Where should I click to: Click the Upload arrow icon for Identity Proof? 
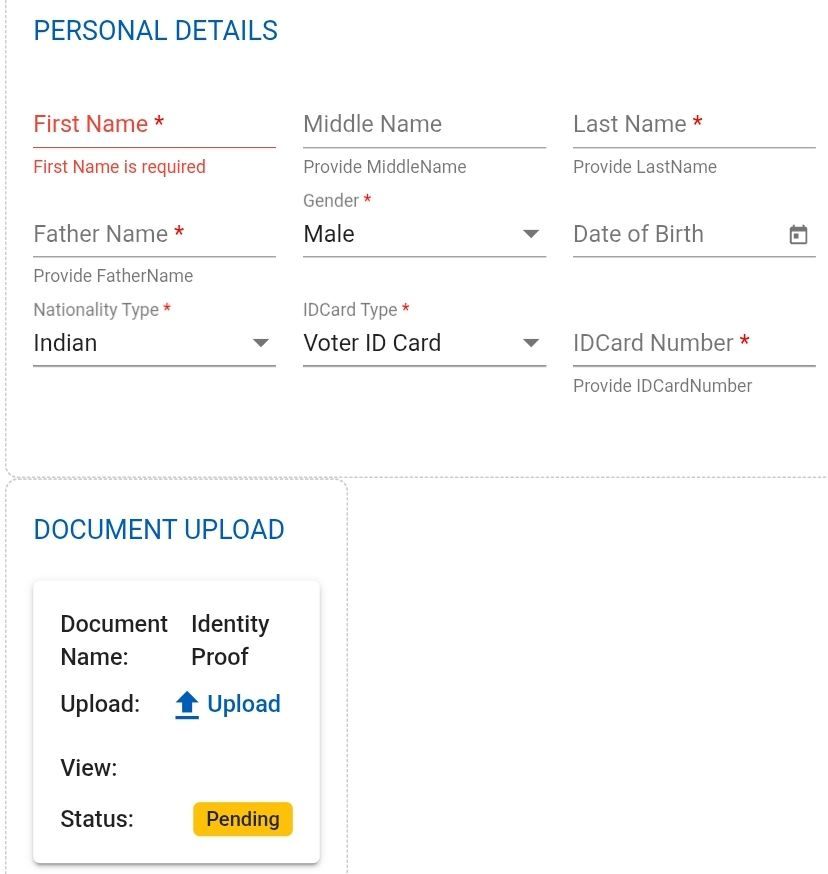click(x=186, y=704)
